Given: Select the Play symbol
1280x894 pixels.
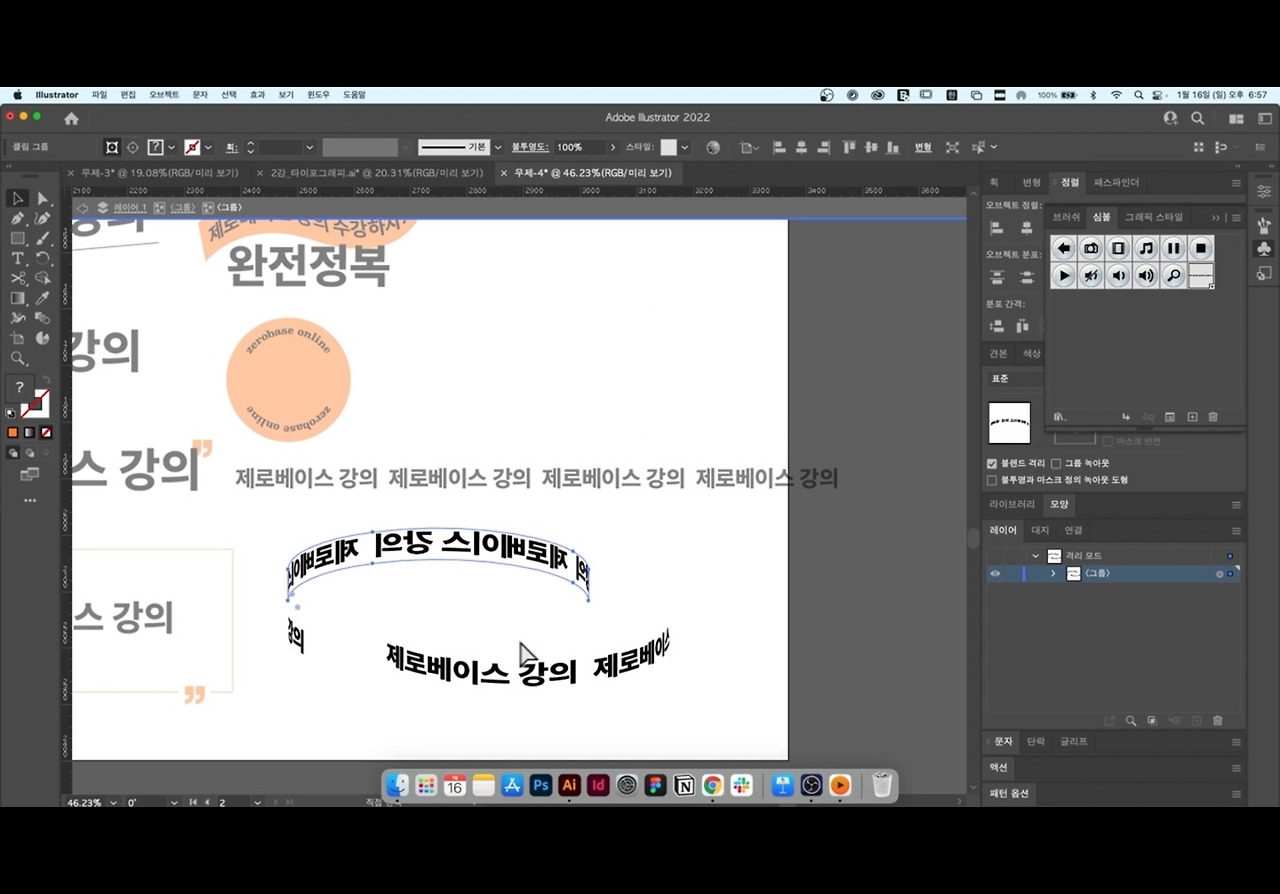Looking at the screenshot, I should 1064,276.
